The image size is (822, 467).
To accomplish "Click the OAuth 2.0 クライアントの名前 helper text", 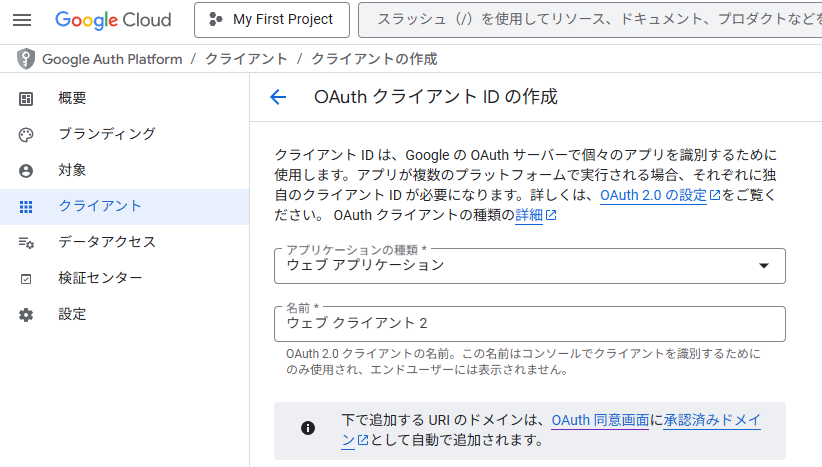I will click(523, 362).
